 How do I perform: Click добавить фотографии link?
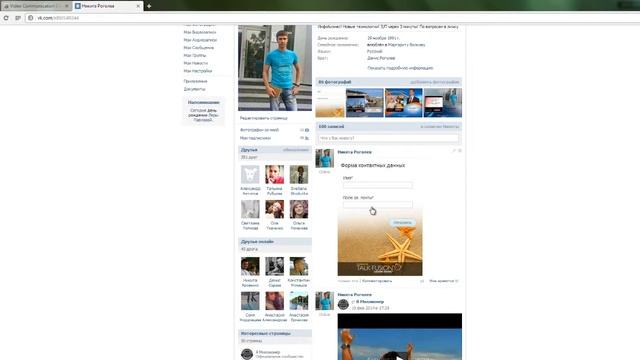point(435,82)
